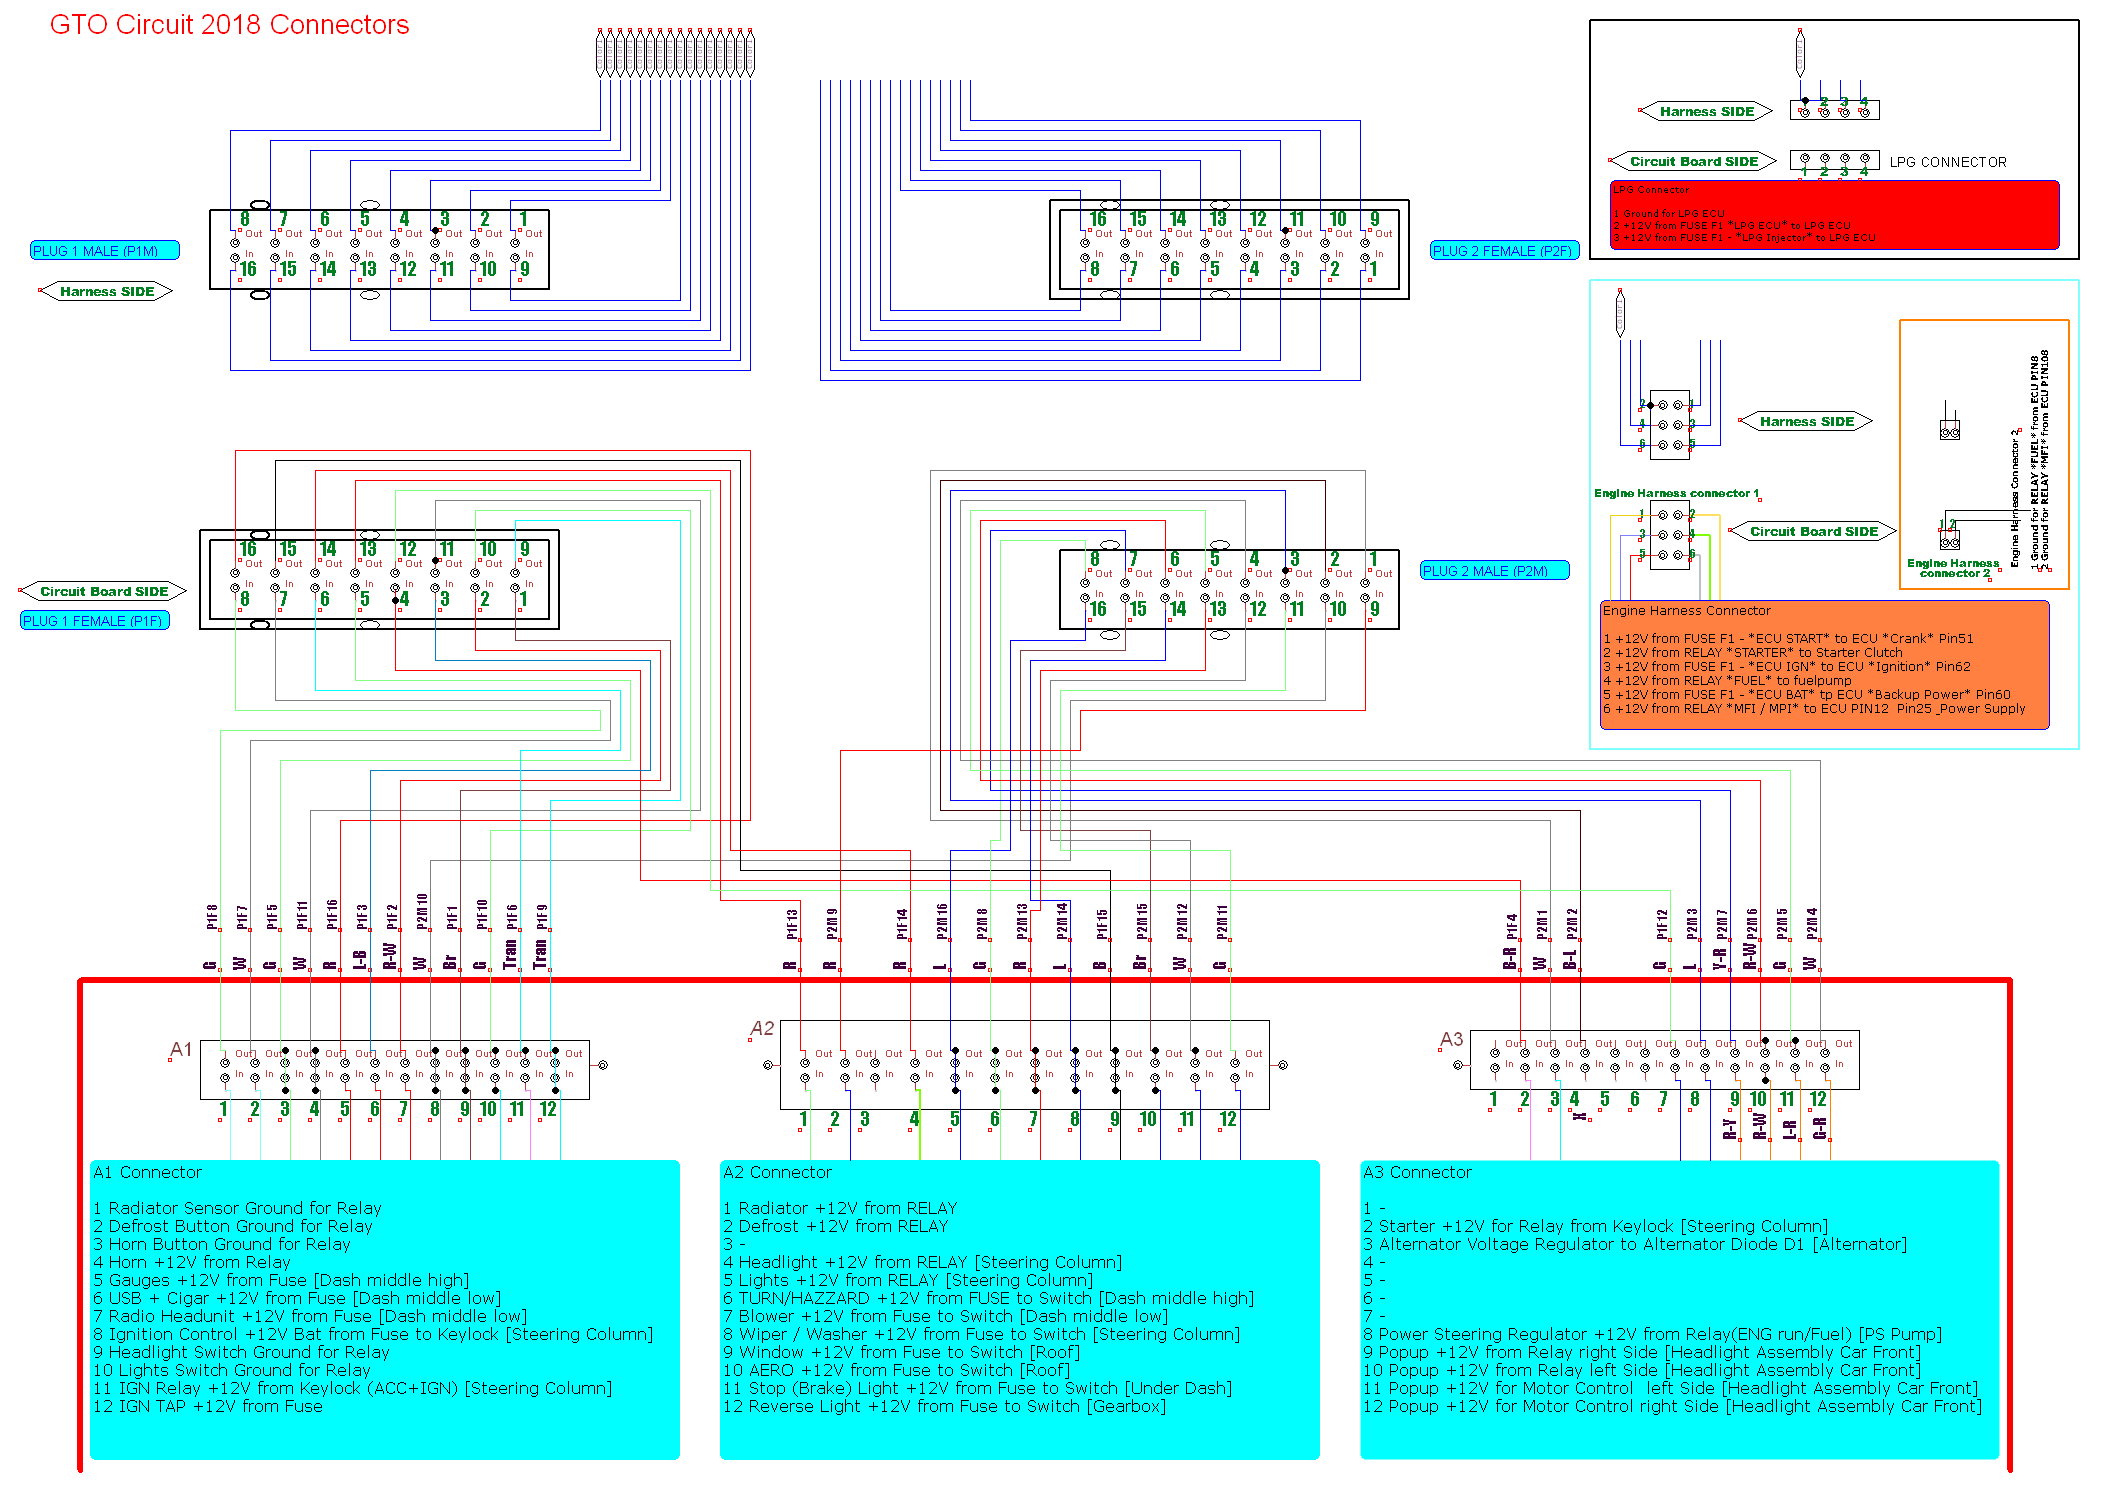Click '12 IGN TAP +12V from Fuse'

tap(208, 1407)
